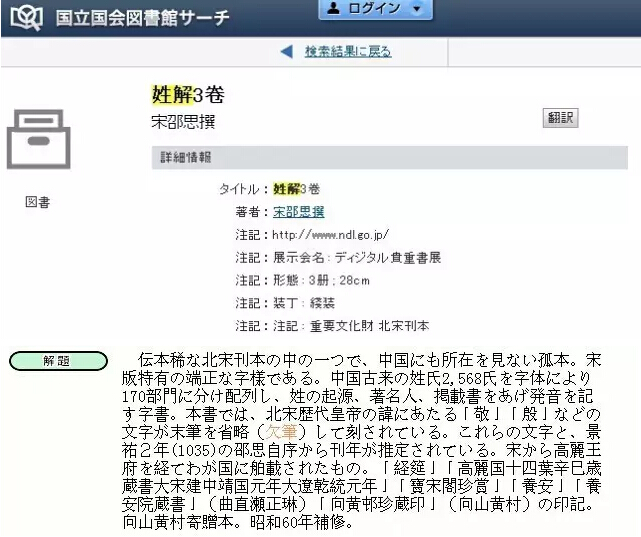The width and height of the screenshot is (641, 537).
Task: Click the 図書 label under the icon
Action: point(37,202)
